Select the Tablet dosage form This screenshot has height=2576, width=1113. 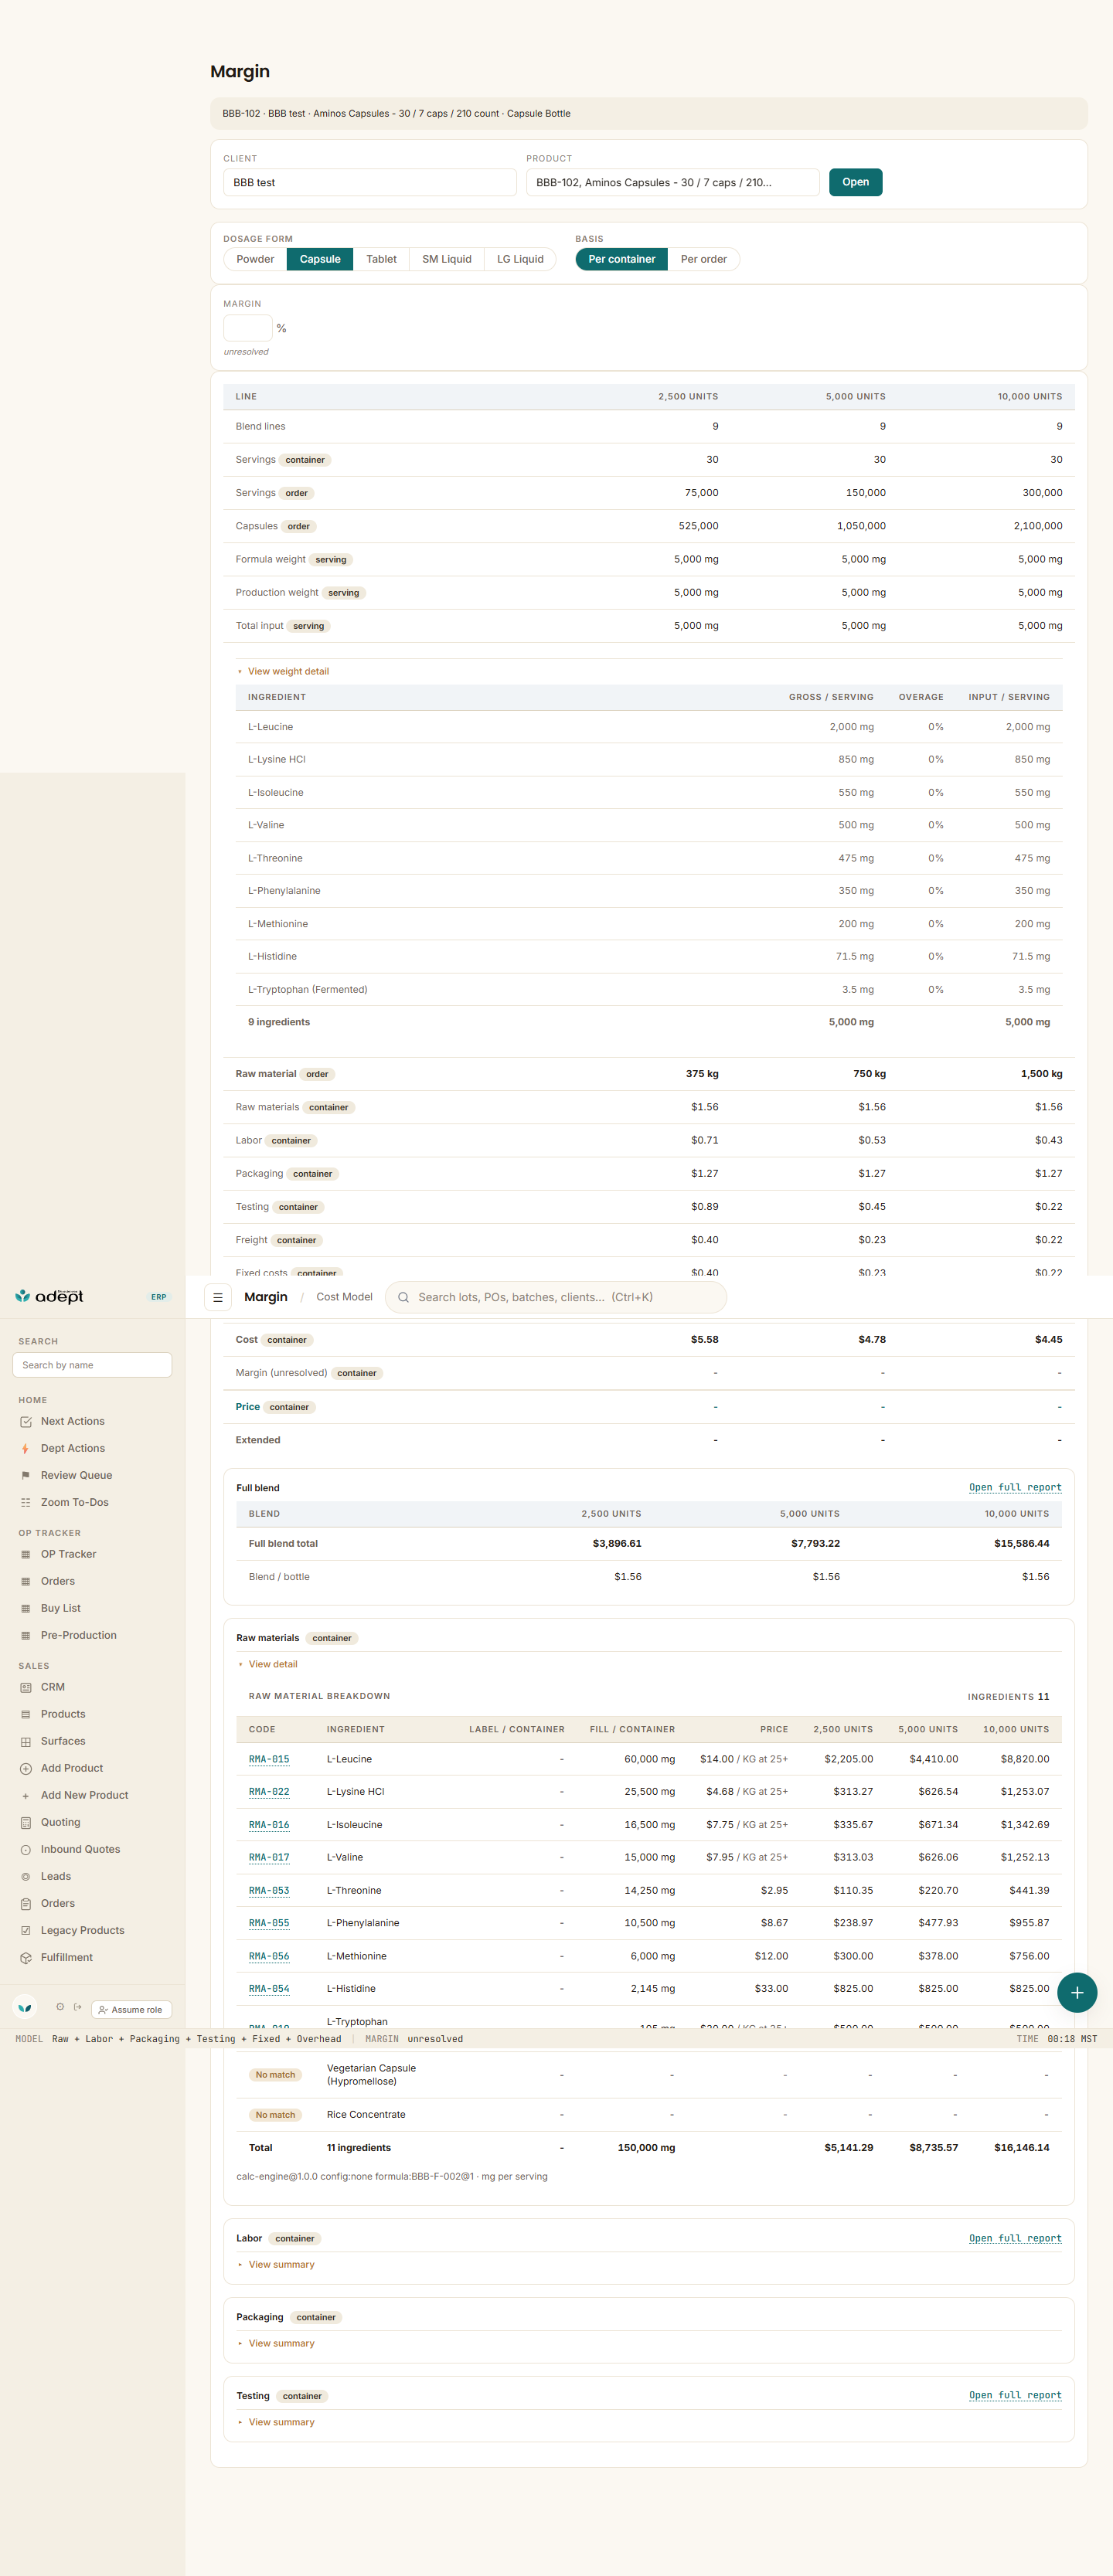tap(381, 259)
